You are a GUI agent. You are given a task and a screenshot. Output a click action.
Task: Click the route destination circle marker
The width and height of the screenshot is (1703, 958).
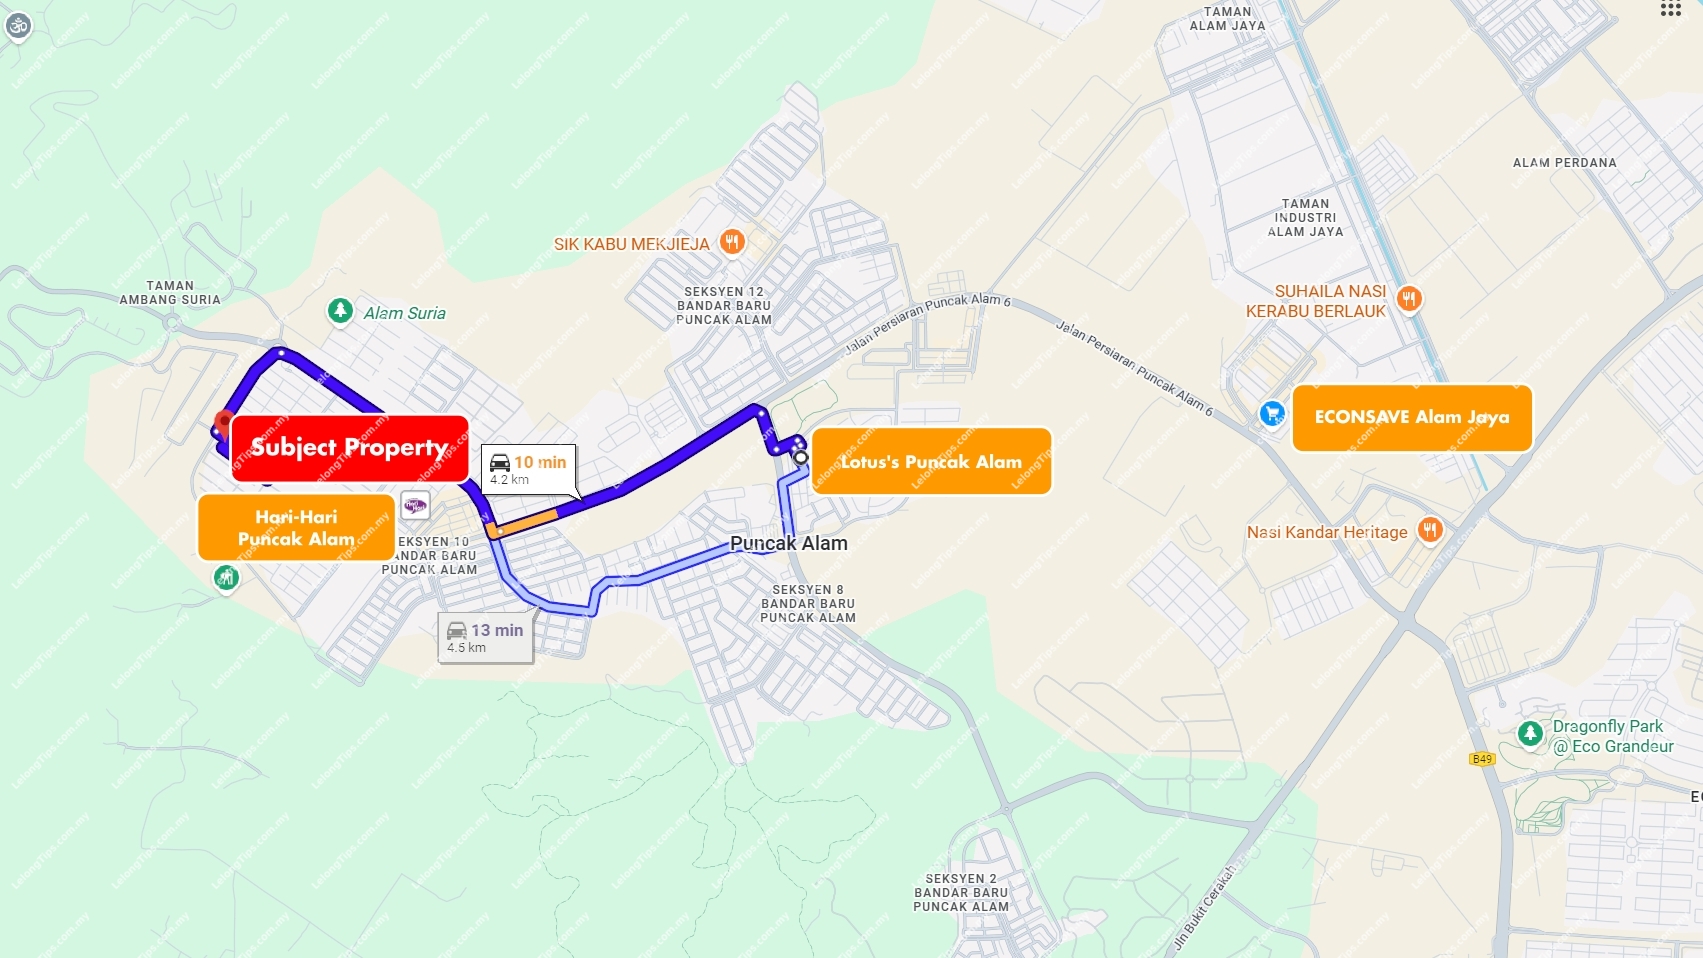click(x=801, y=458)
